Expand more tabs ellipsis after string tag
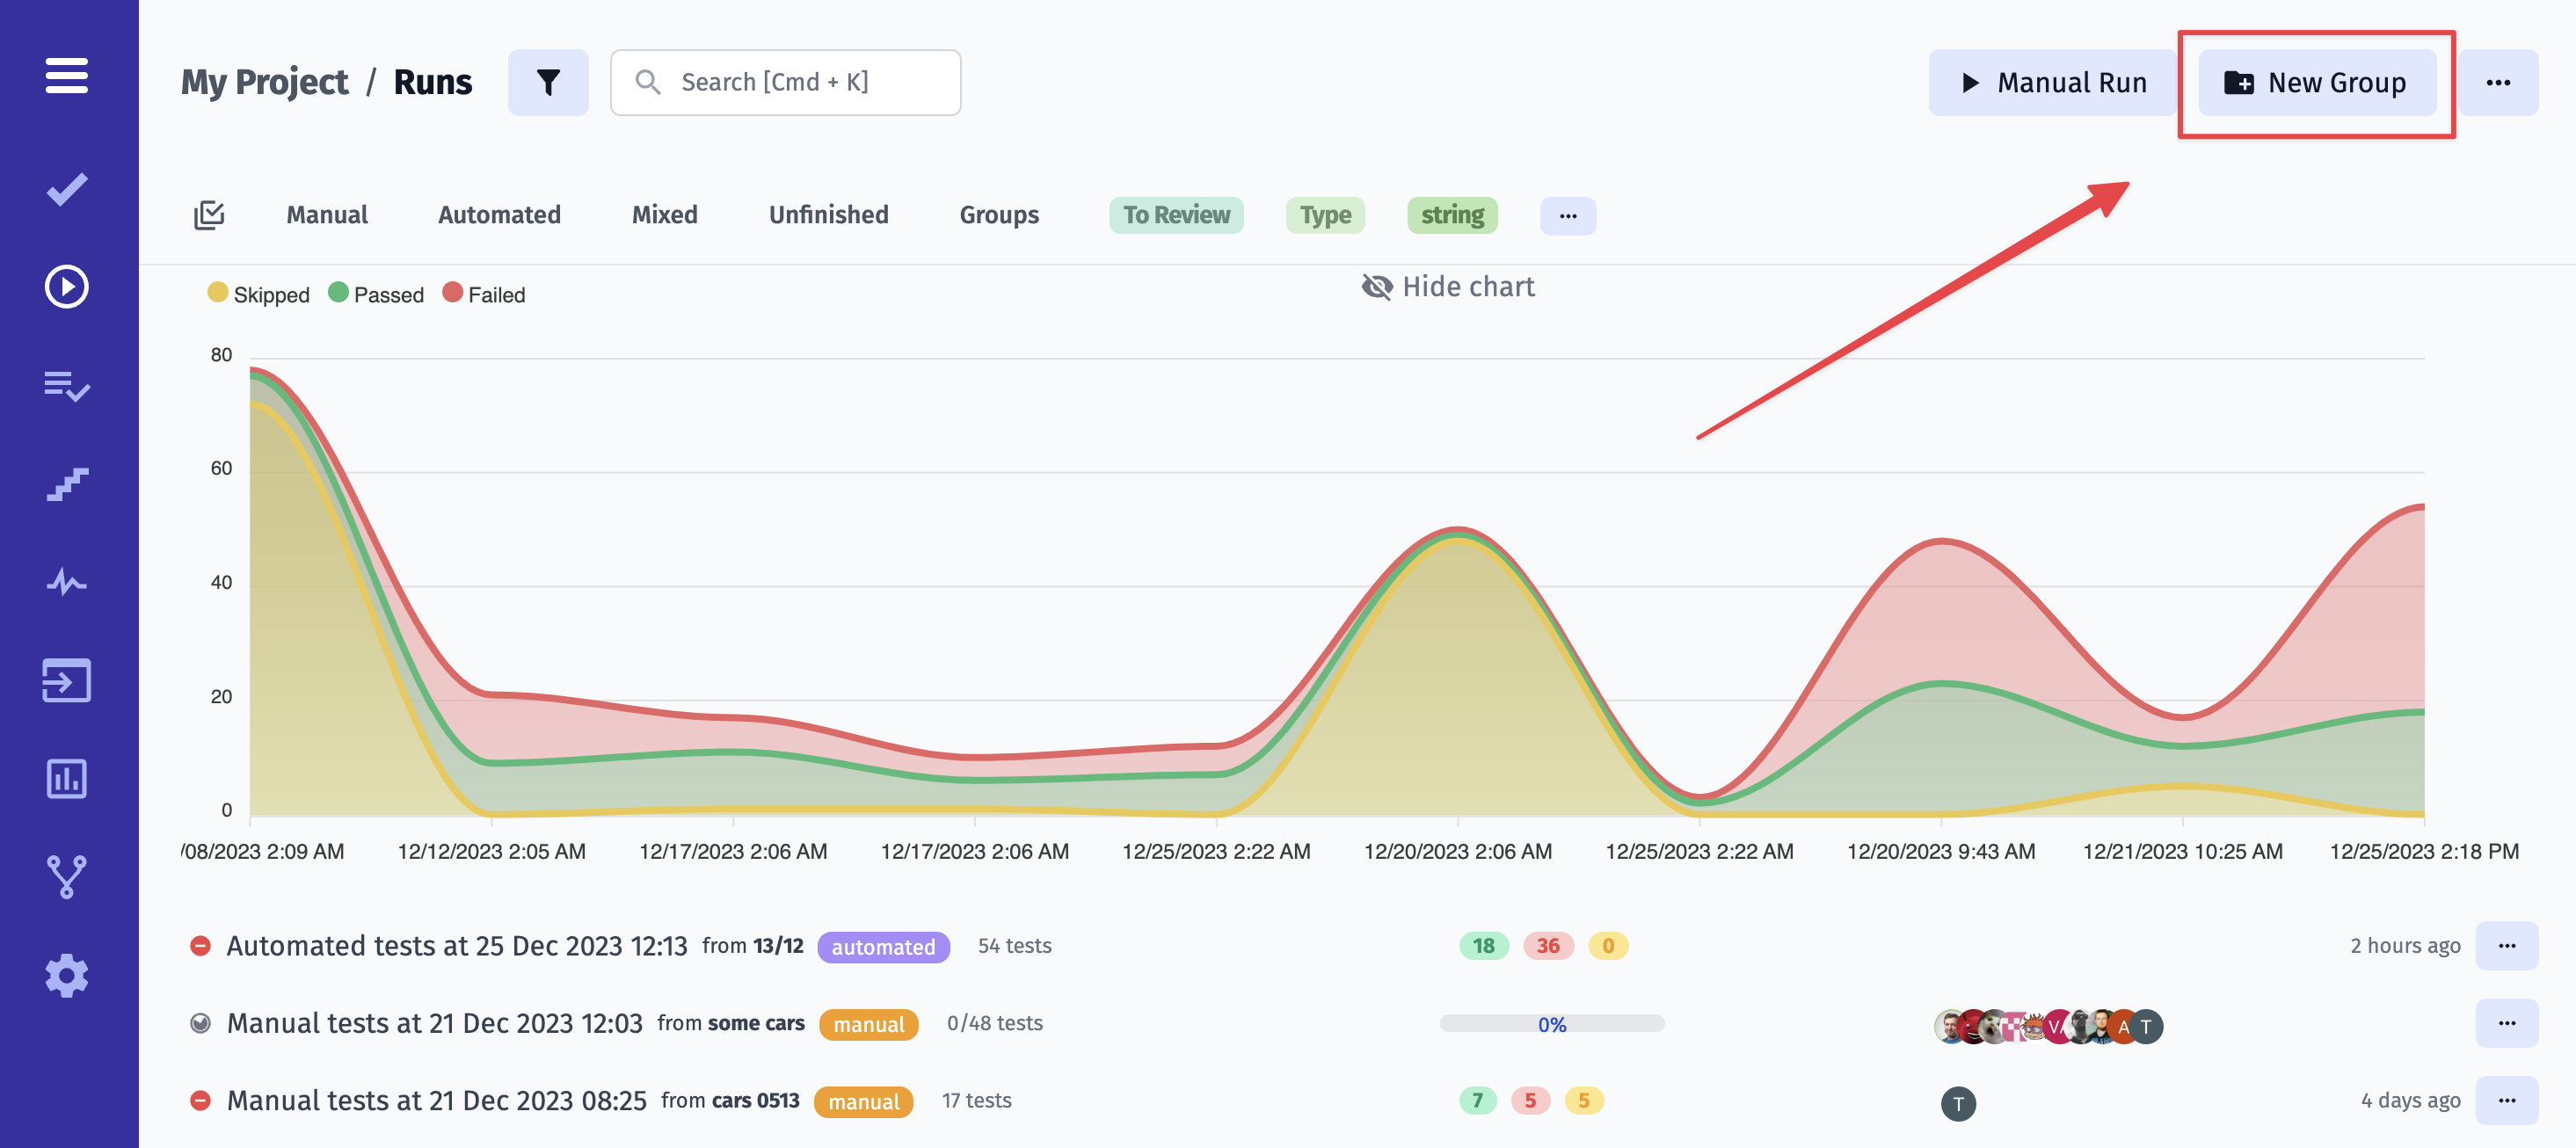 click(1567, 216)
